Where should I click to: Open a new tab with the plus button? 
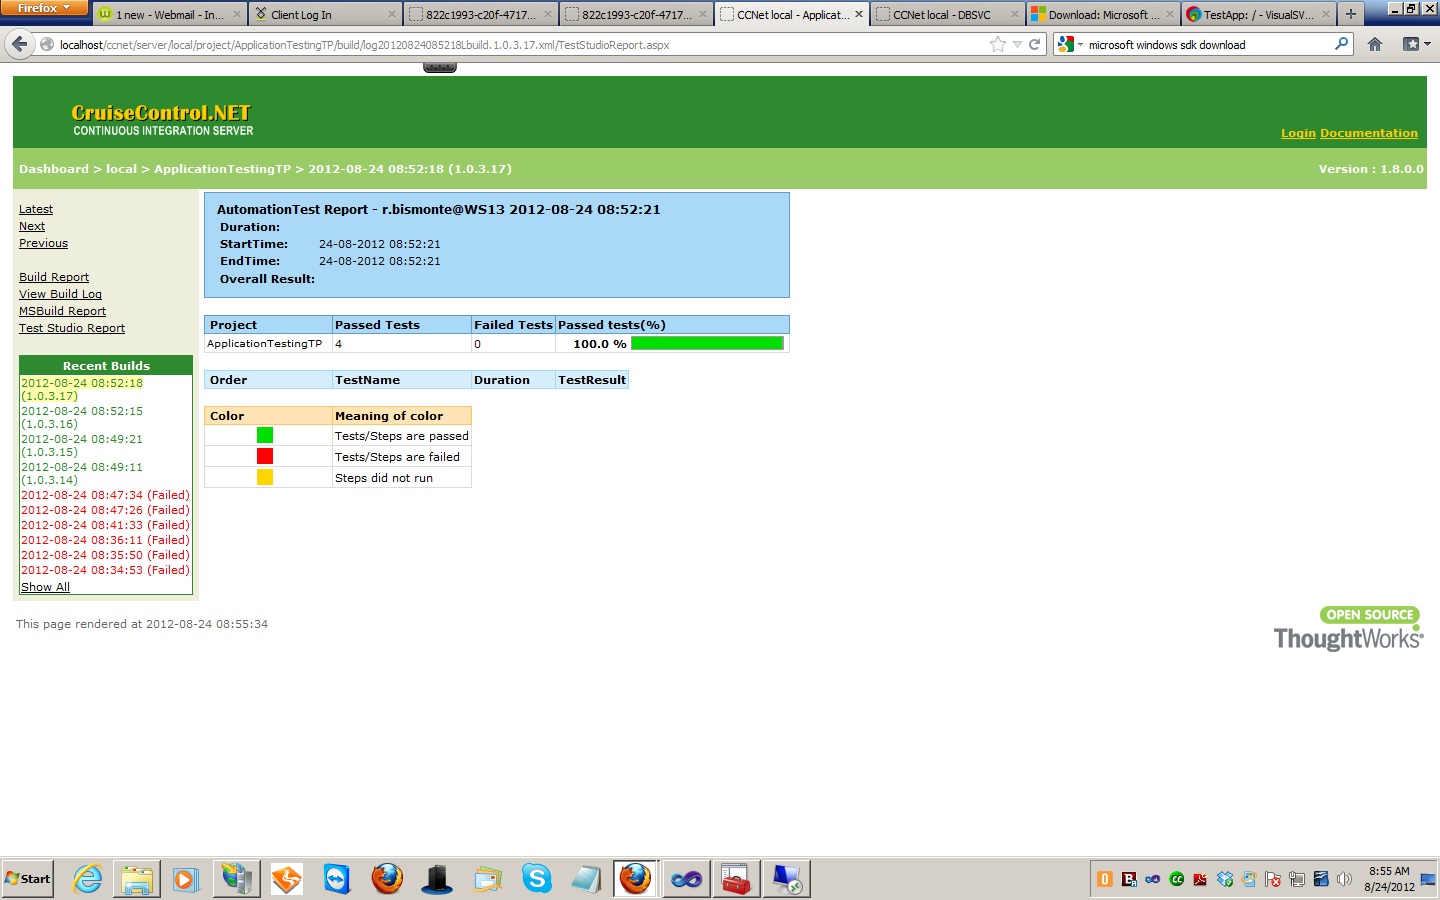(1351, 14)
